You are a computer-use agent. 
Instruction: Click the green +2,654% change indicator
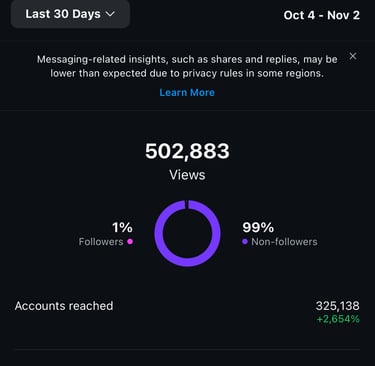click(338, 319)
